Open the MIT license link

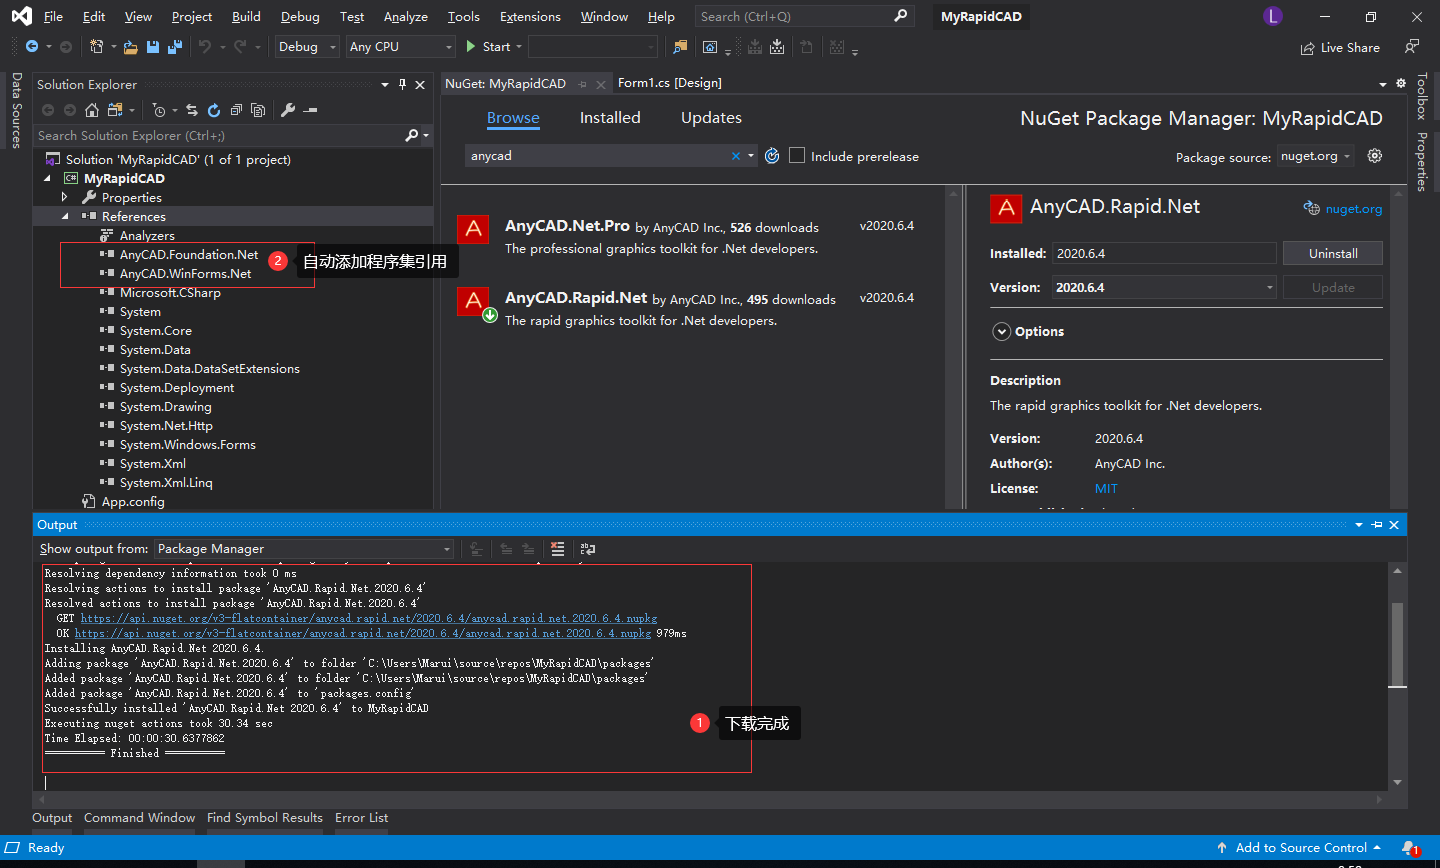coord(1106,489)
